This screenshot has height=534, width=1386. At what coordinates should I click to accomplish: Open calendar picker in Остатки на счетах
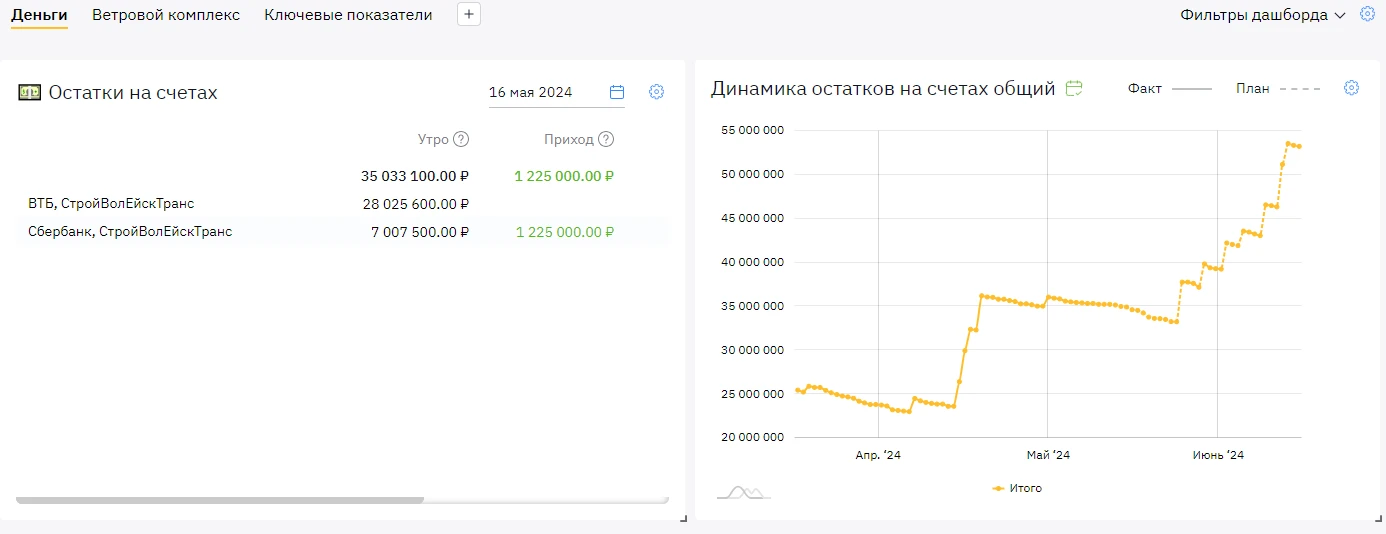click(617, 92)
